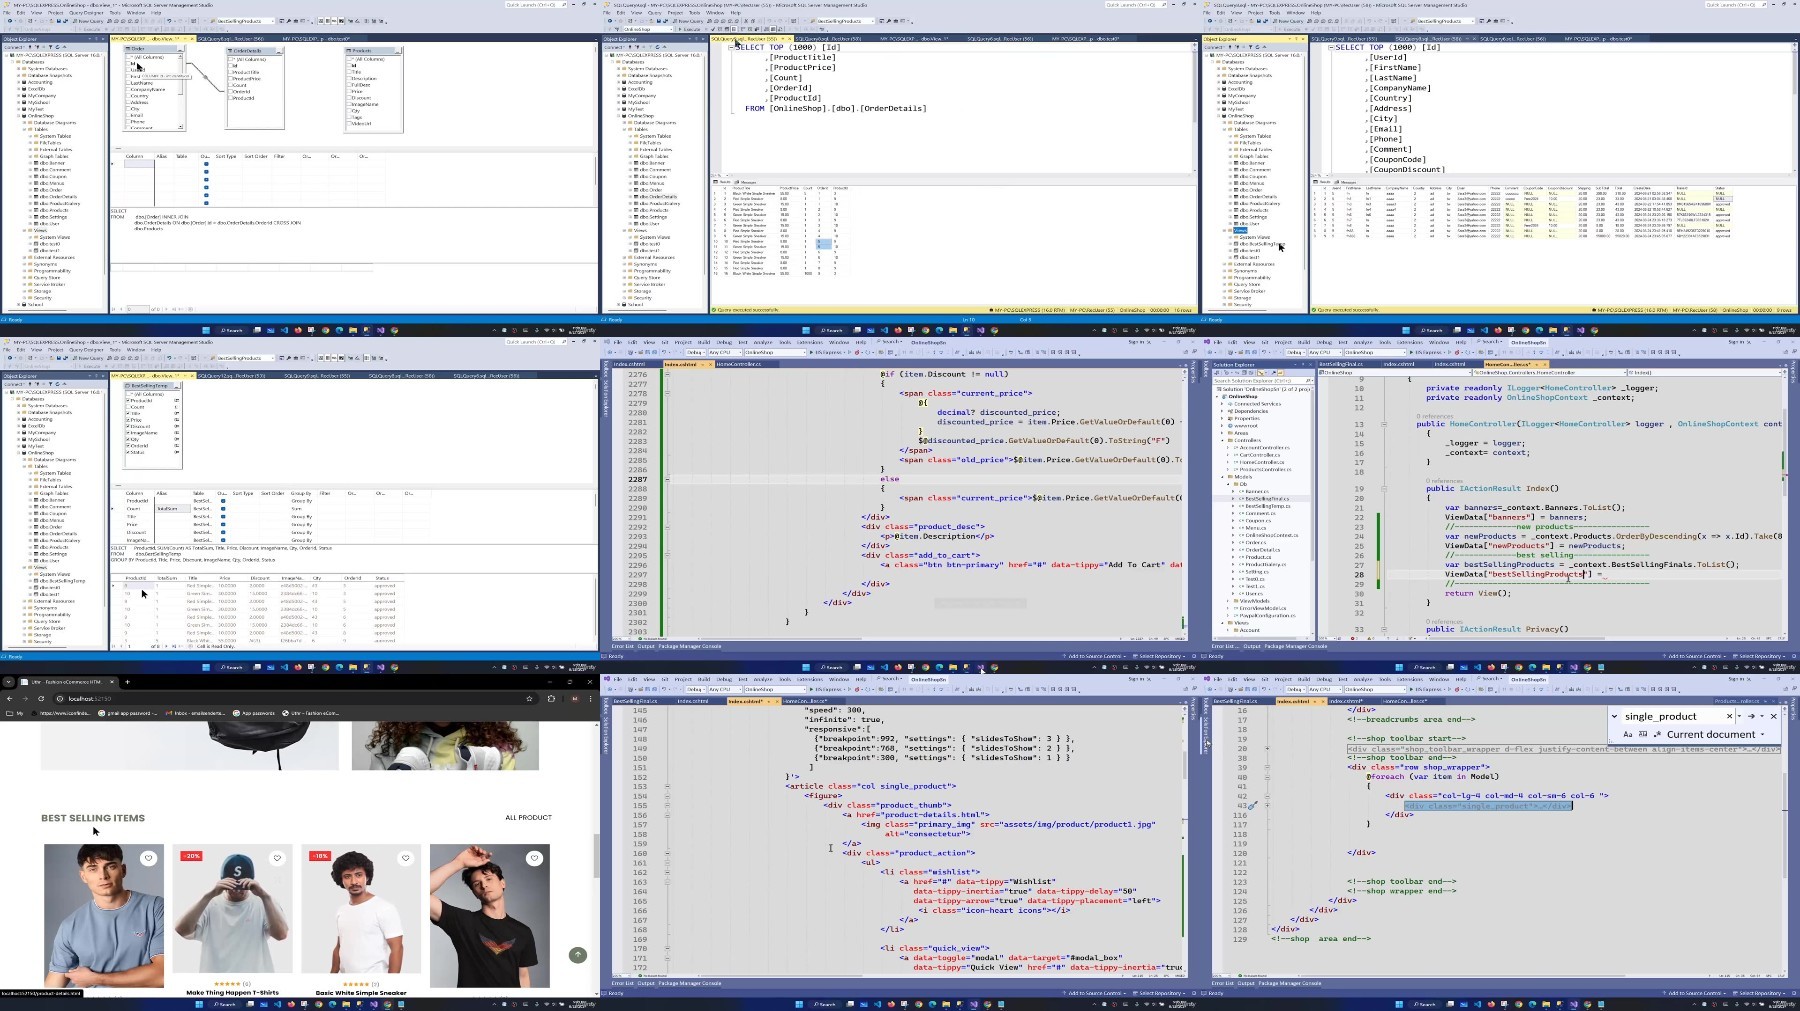Viewport: 1800px width, 1011px height.
Task: Open the App passwords bookmark in the browser
Action: 254,713
